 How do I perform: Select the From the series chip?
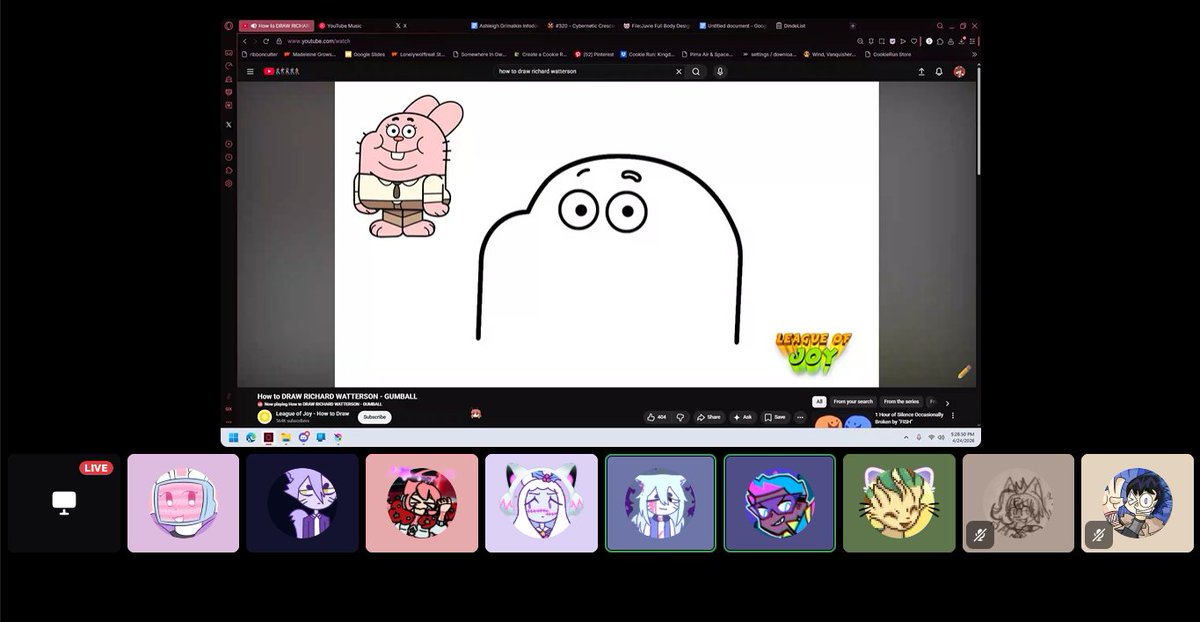pyautogui.click(x=901, y=401)
